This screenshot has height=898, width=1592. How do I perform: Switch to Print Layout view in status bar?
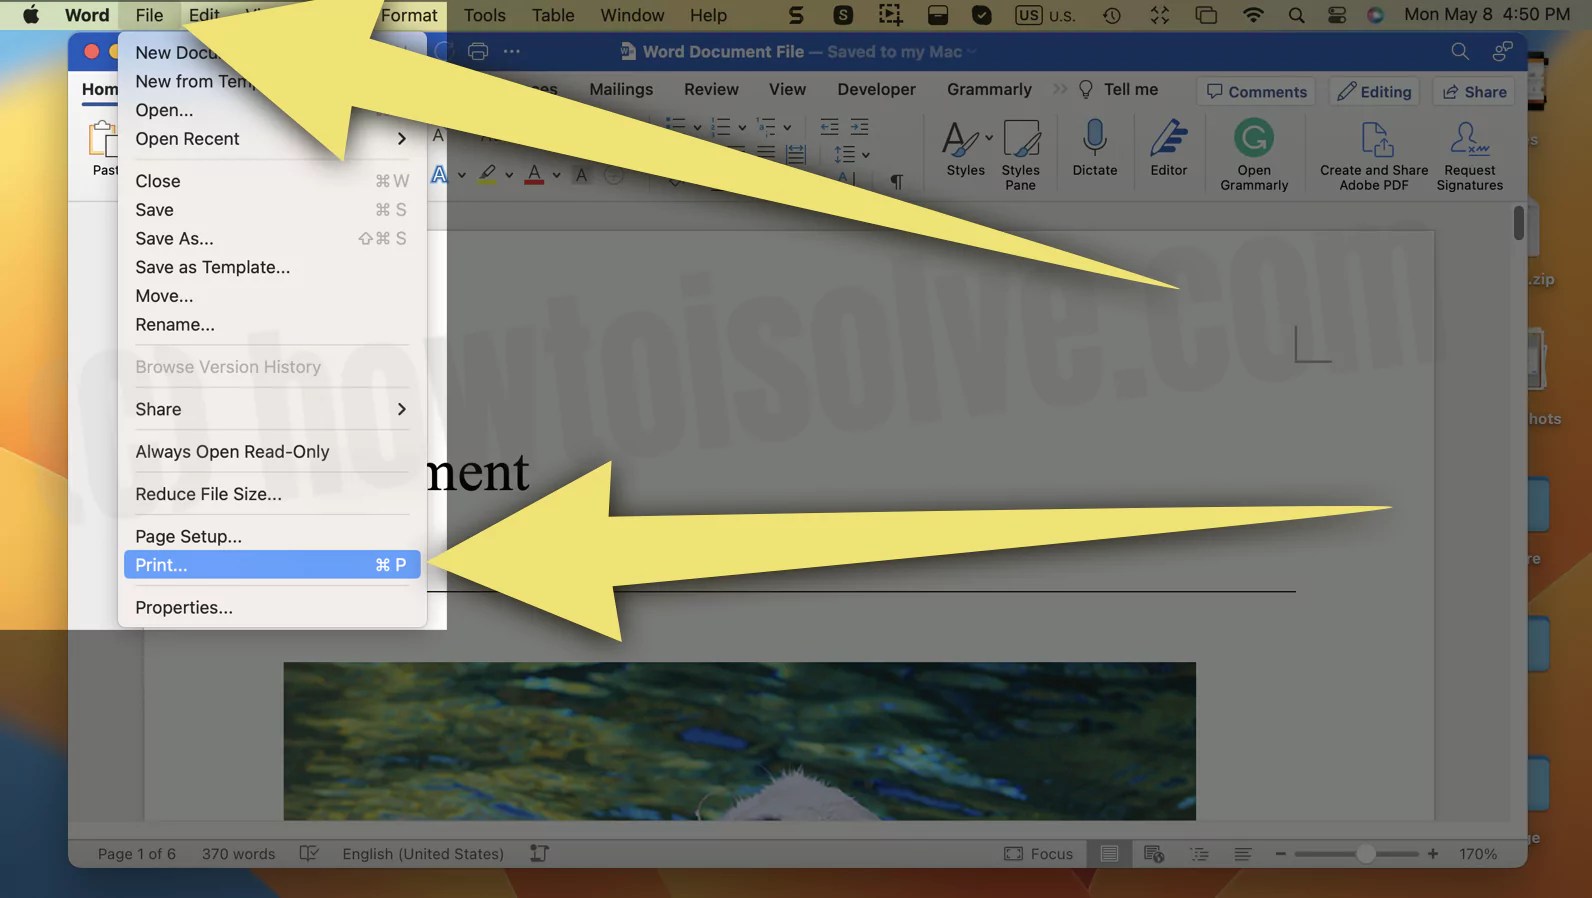[1109, 853]
